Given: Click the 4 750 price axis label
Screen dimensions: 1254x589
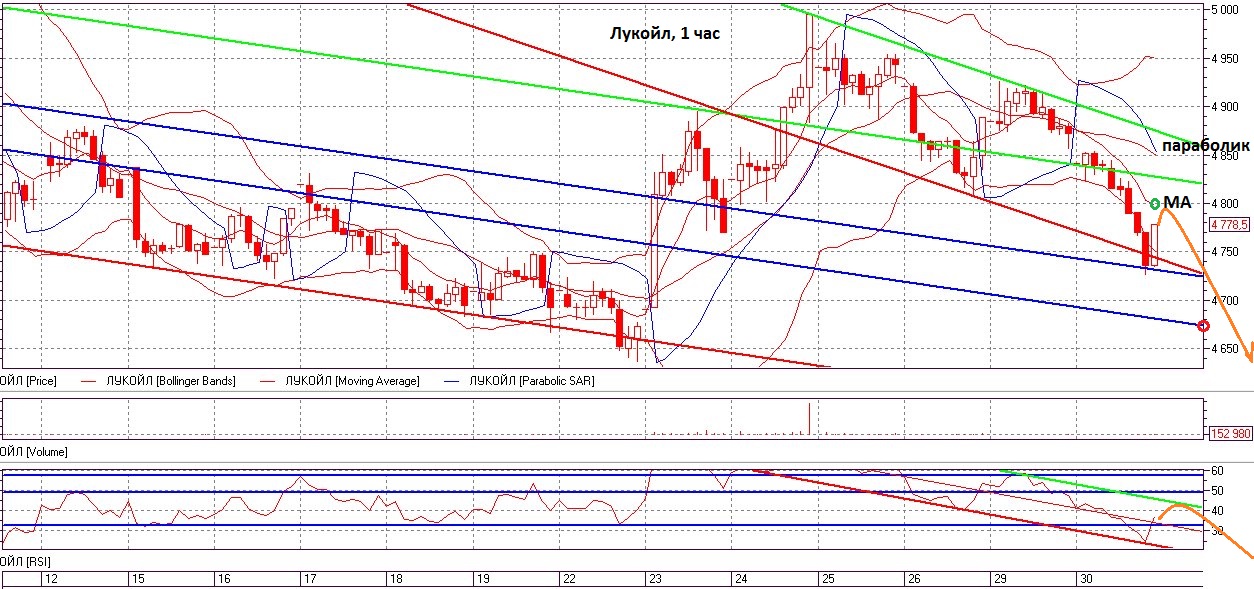Looking at the screenshot, I should coord(1224,252).
